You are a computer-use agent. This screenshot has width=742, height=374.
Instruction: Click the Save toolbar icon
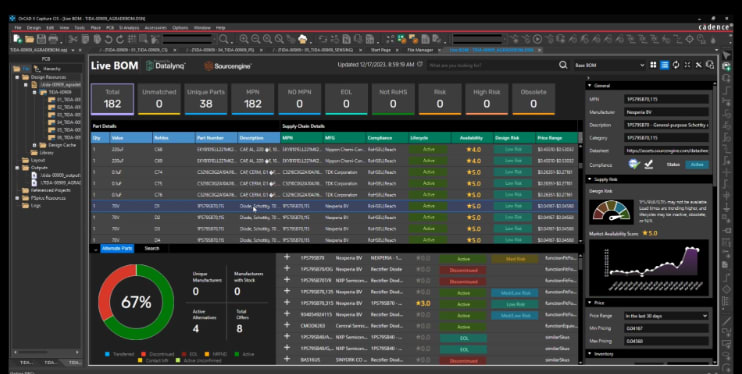click(42, 39)
